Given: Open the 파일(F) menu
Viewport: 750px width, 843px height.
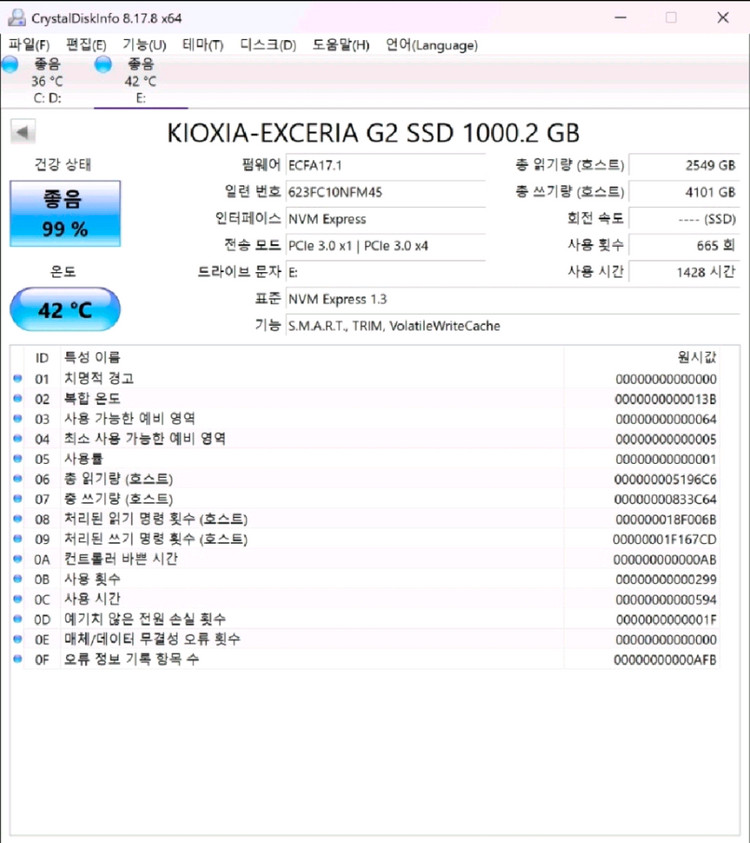Looking at the screenshot, I should click(29, 45).
